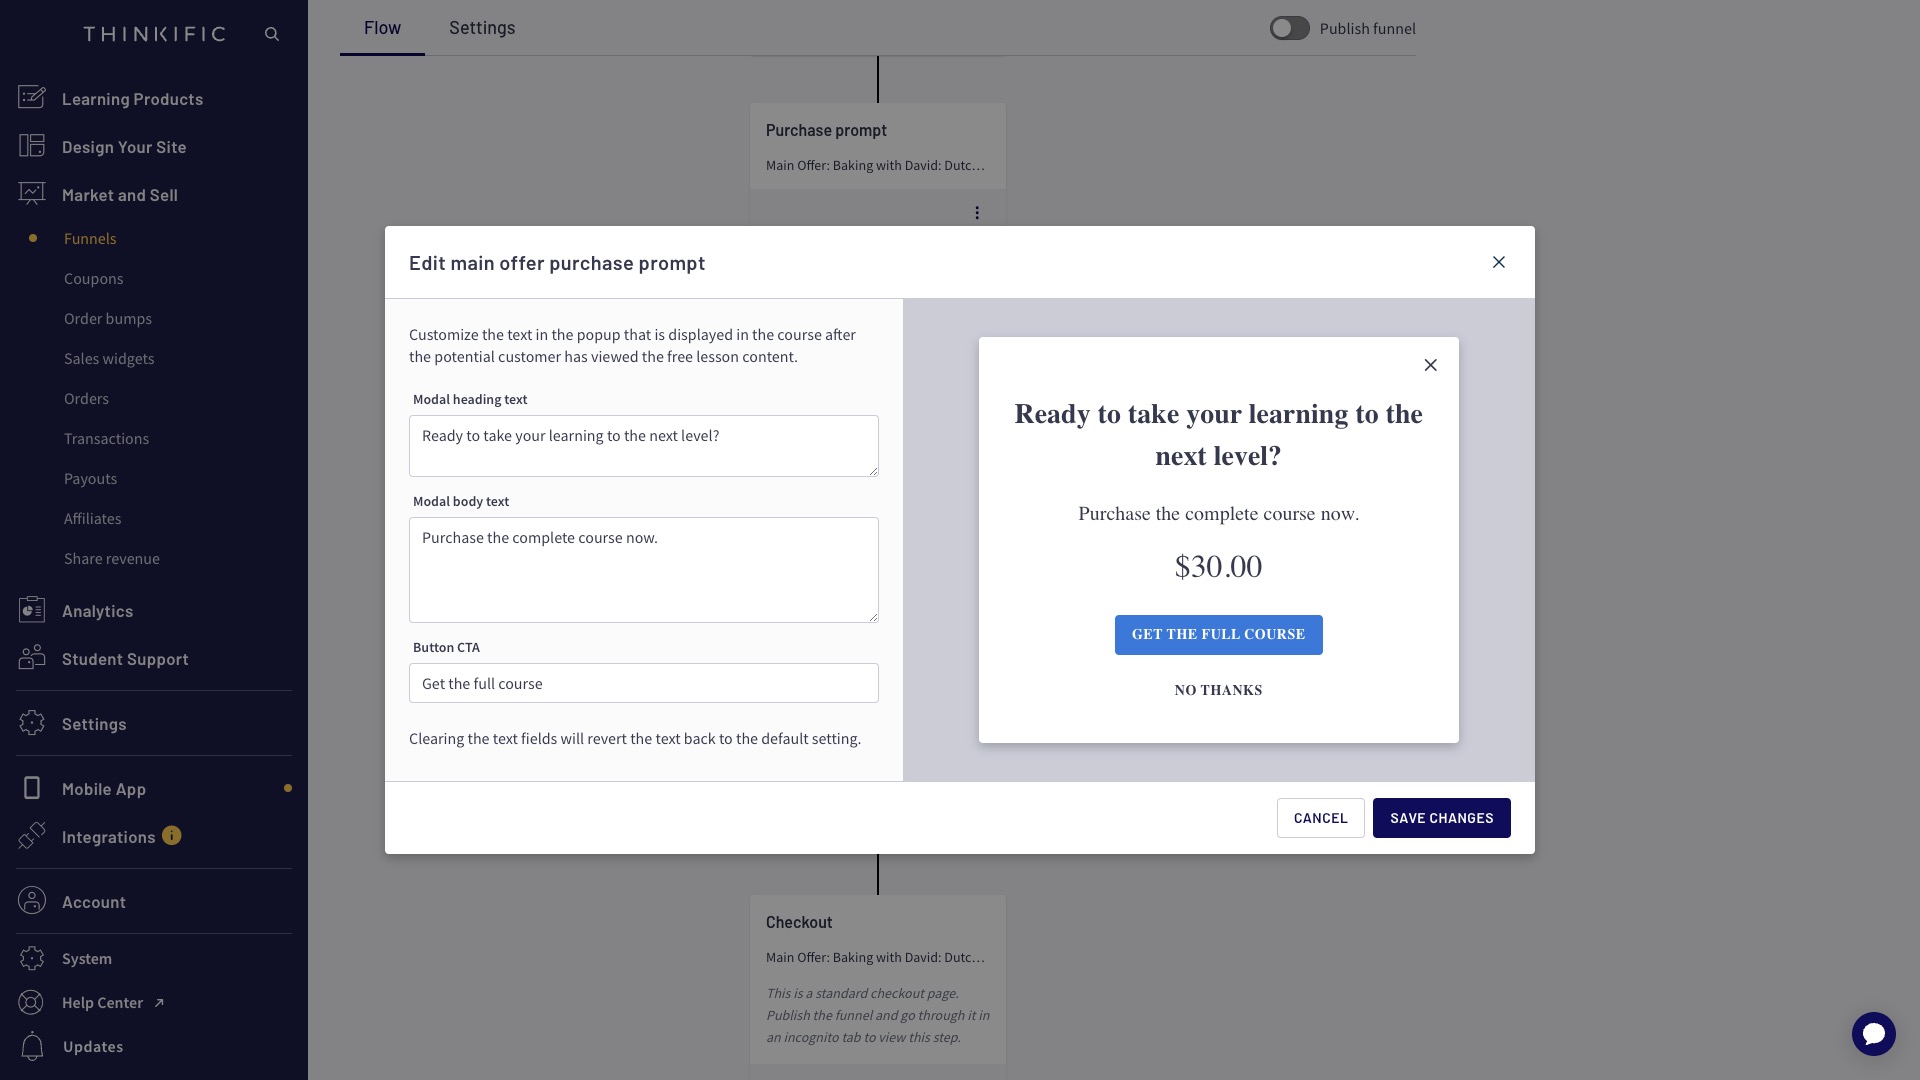Viewport: 1920px width, 1080px height.
Task: Open System settings gear icon
Action: (x=31, y=958)
